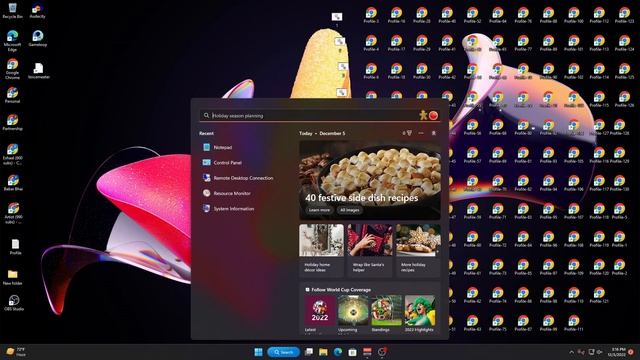Click the gingerbread man icon in search box
The height and width of the screenshot is (360, 640).
tap(423, 116)
